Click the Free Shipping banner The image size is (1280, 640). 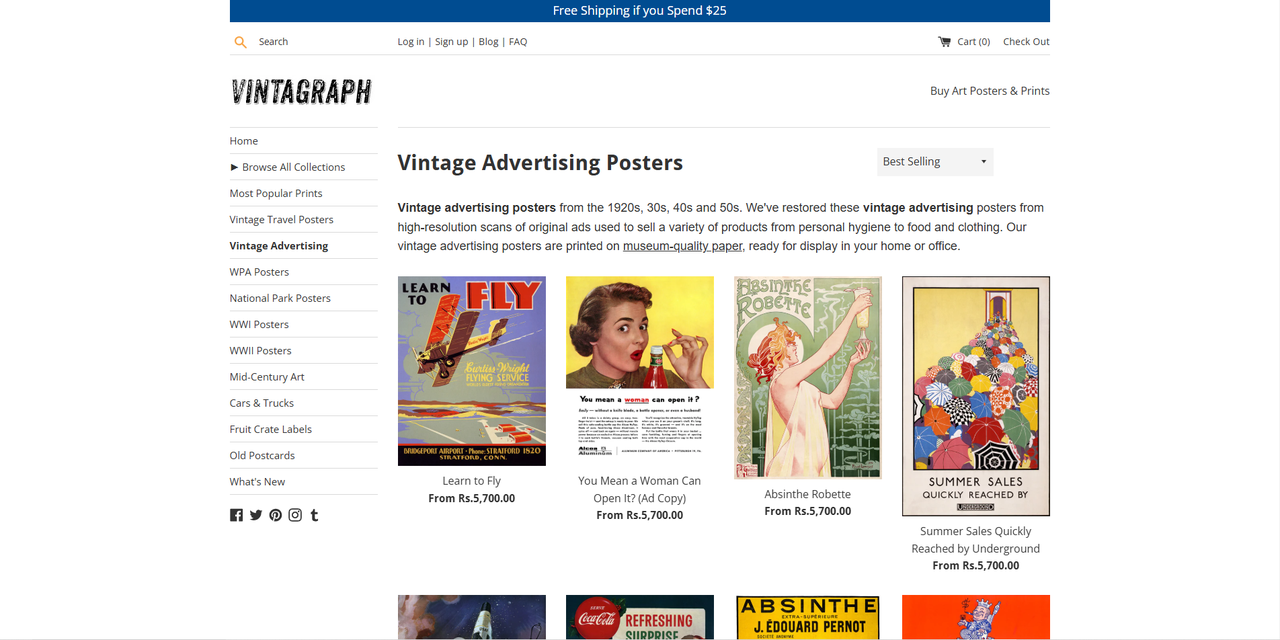coord(640,11)
